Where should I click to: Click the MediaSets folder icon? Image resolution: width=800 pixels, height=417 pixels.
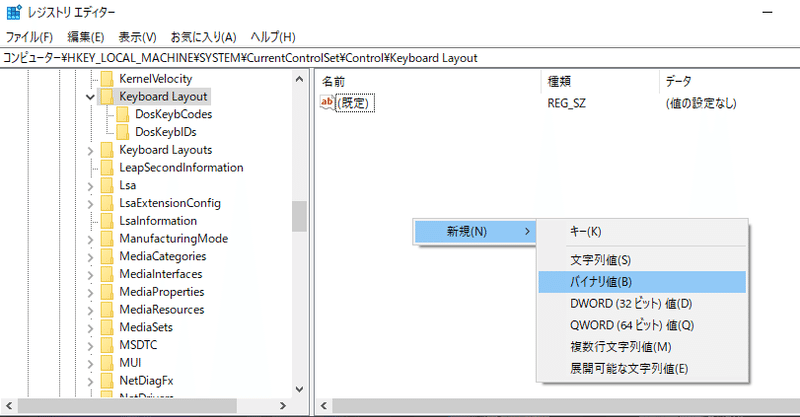point(107,327)
